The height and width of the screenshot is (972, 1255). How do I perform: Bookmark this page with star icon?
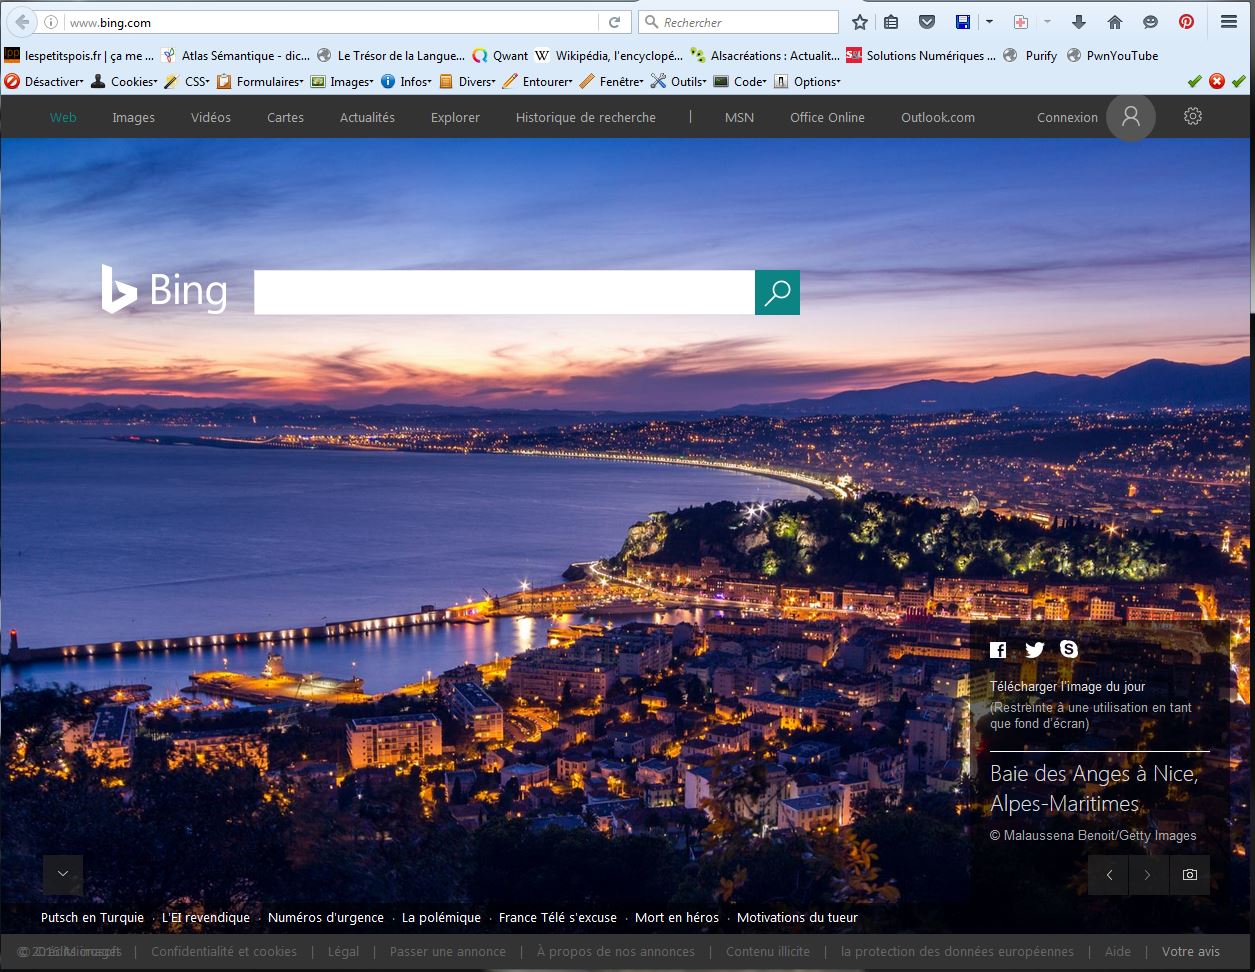coord(859,22)
